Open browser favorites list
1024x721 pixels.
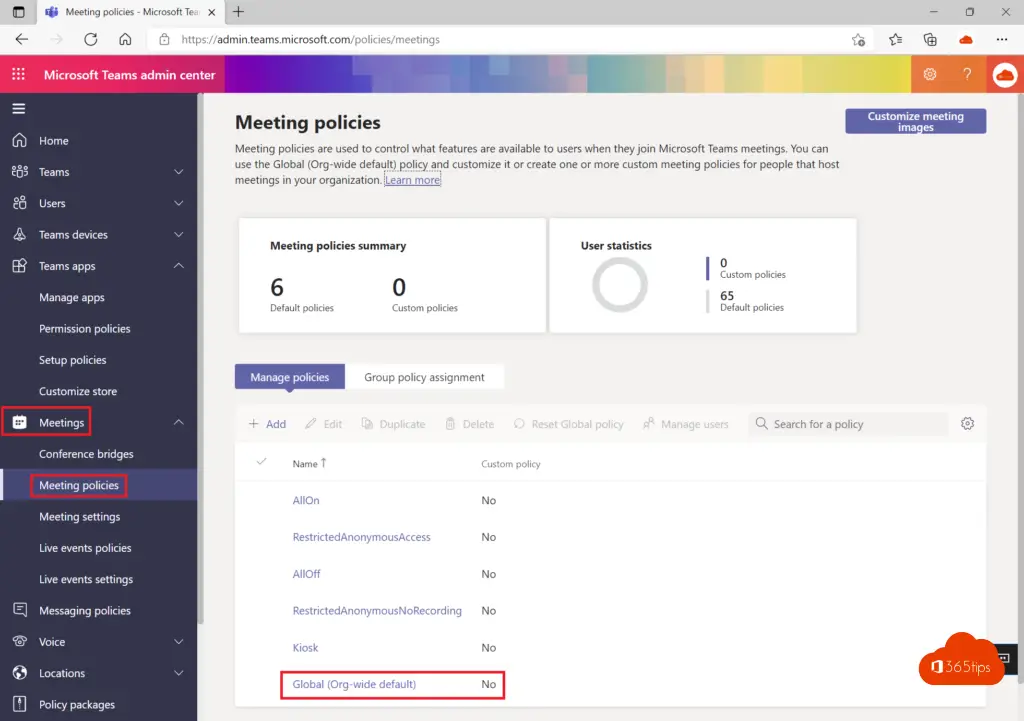click(895, 40)
